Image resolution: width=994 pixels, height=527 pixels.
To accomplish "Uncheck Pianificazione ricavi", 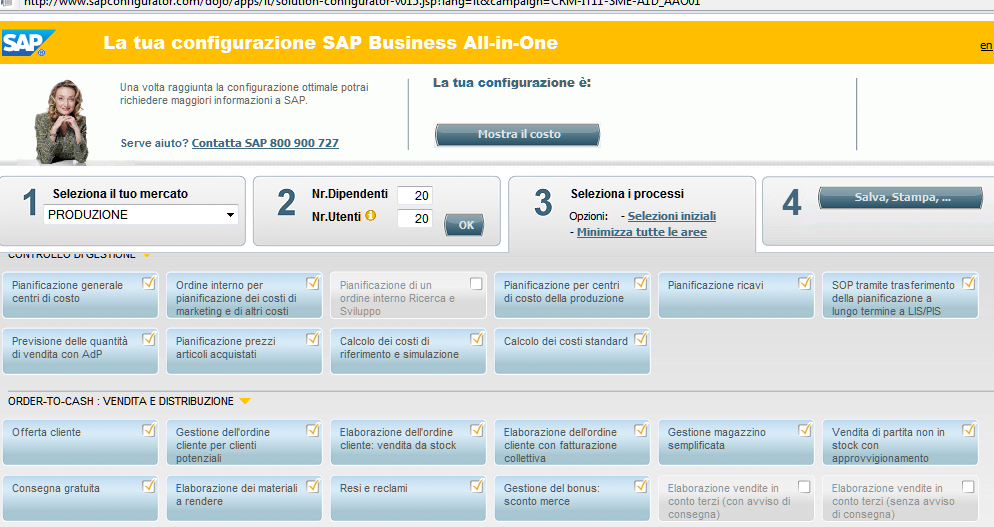I will [804, 283].
